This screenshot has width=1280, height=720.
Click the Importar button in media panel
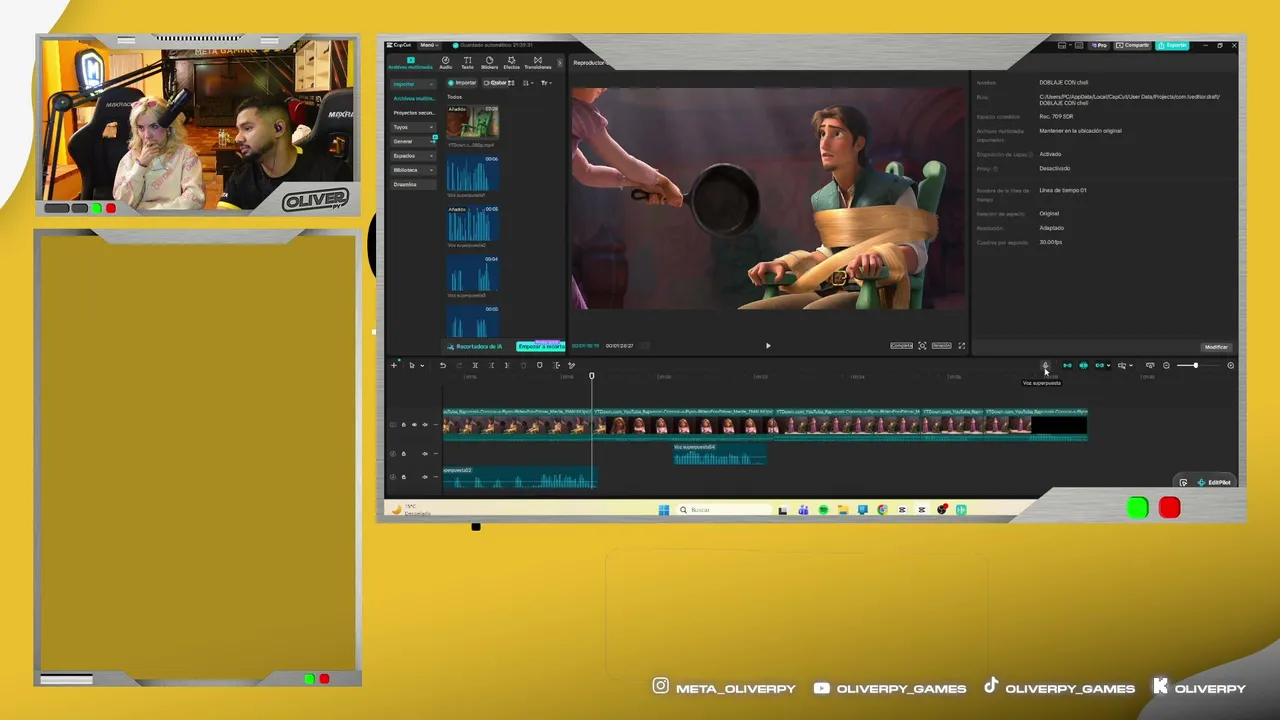[462, 83]
